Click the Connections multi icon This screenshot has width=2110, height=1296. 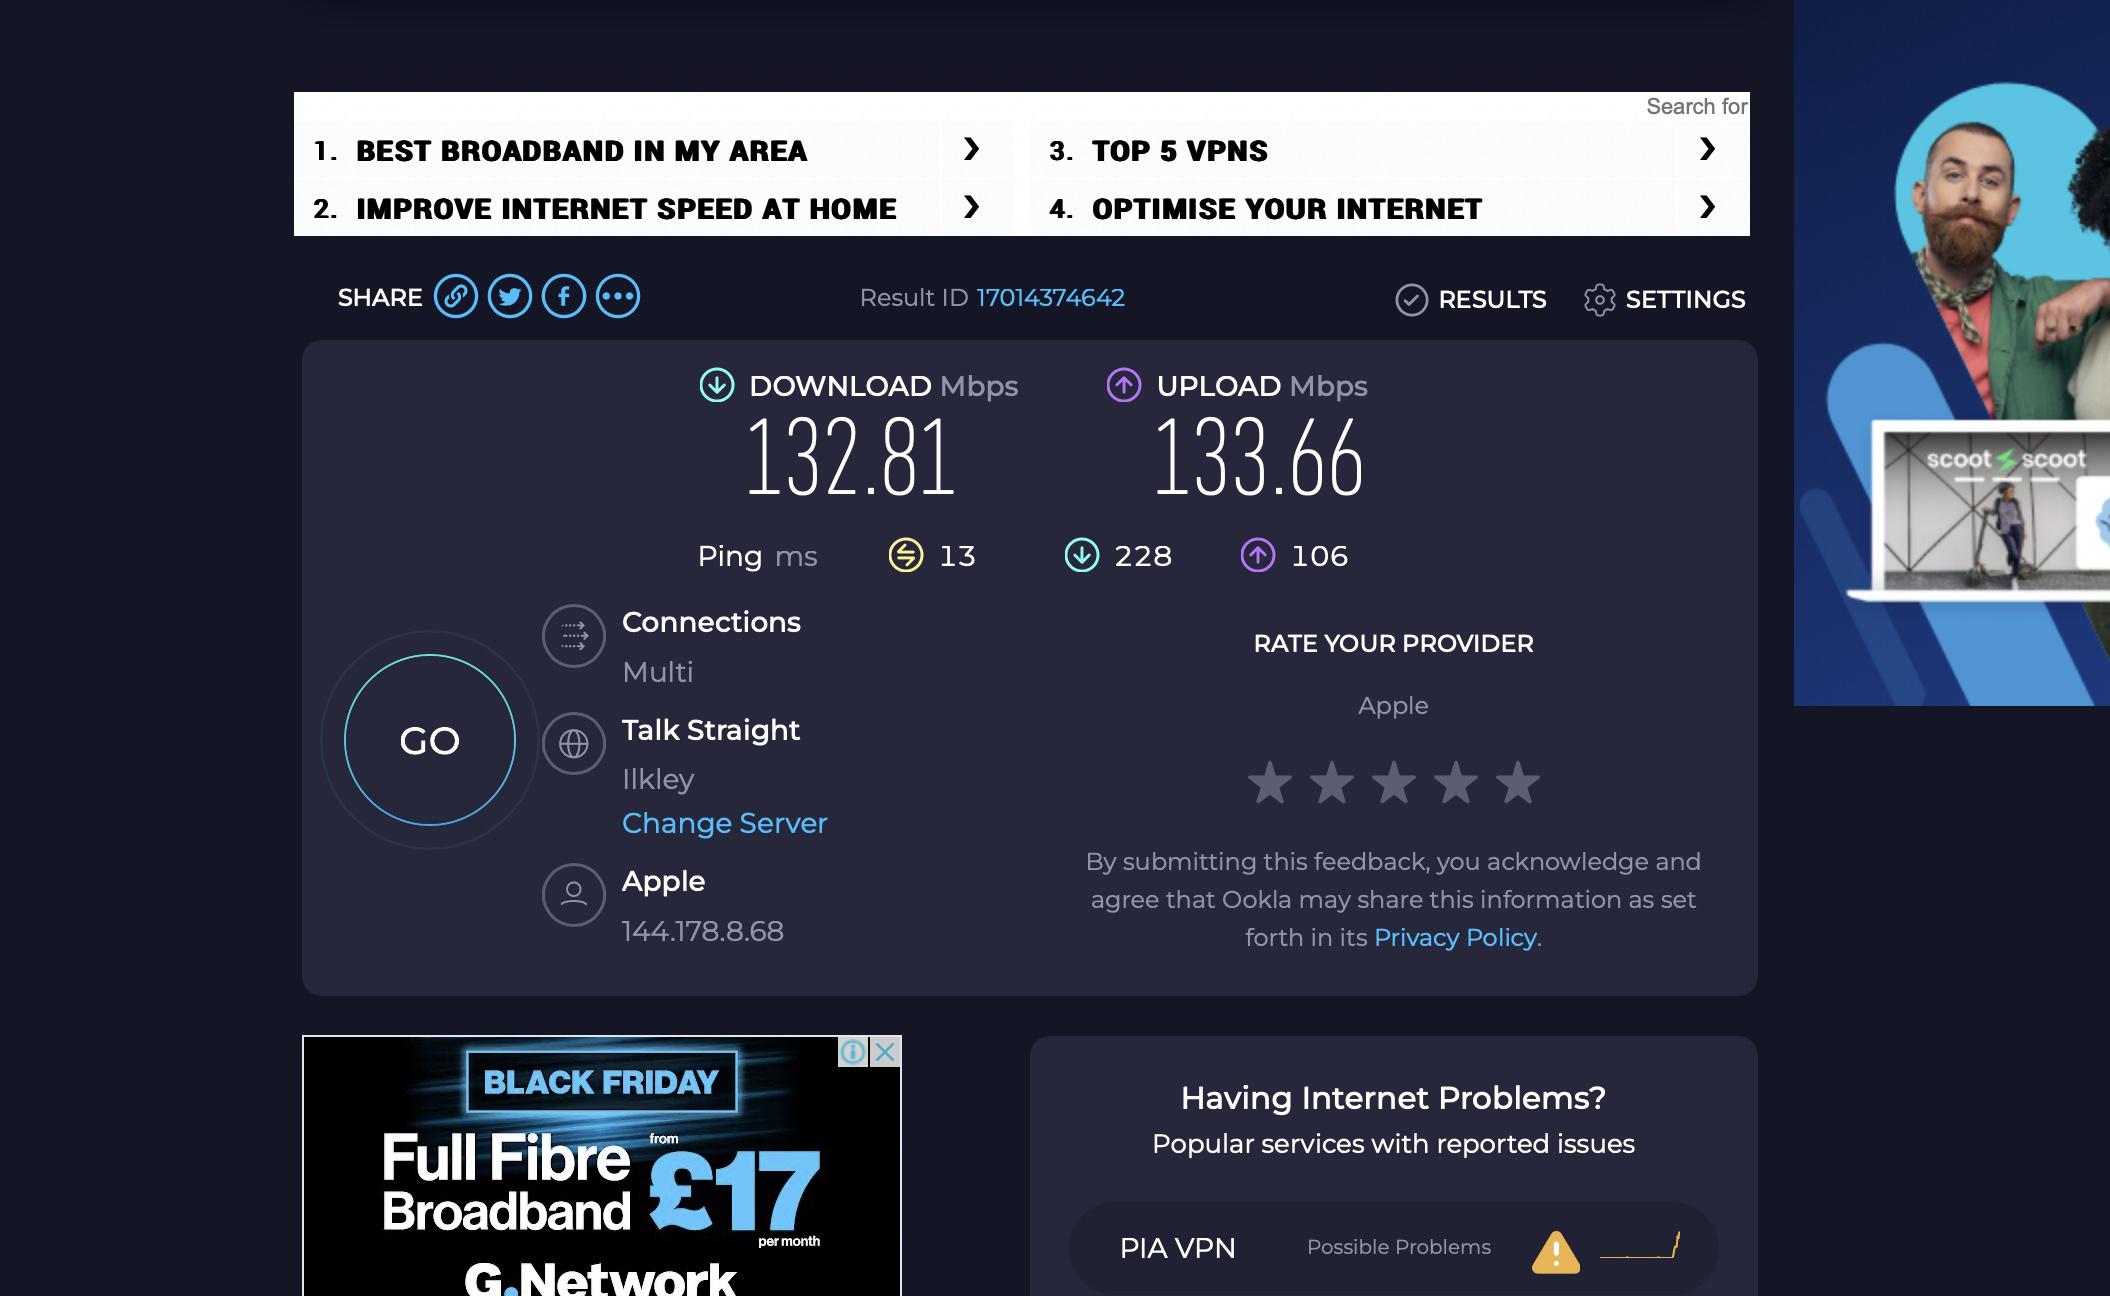(x=573, y=636)
